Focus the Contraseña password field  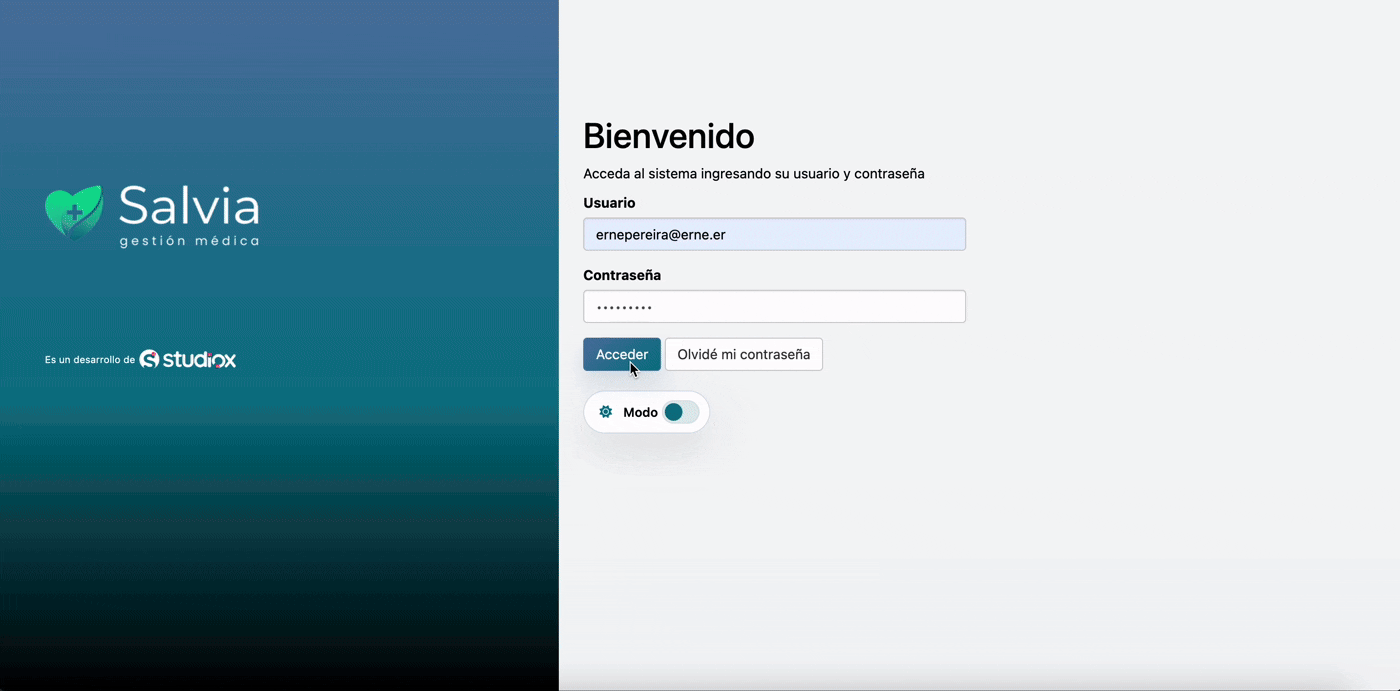point(774,307)
